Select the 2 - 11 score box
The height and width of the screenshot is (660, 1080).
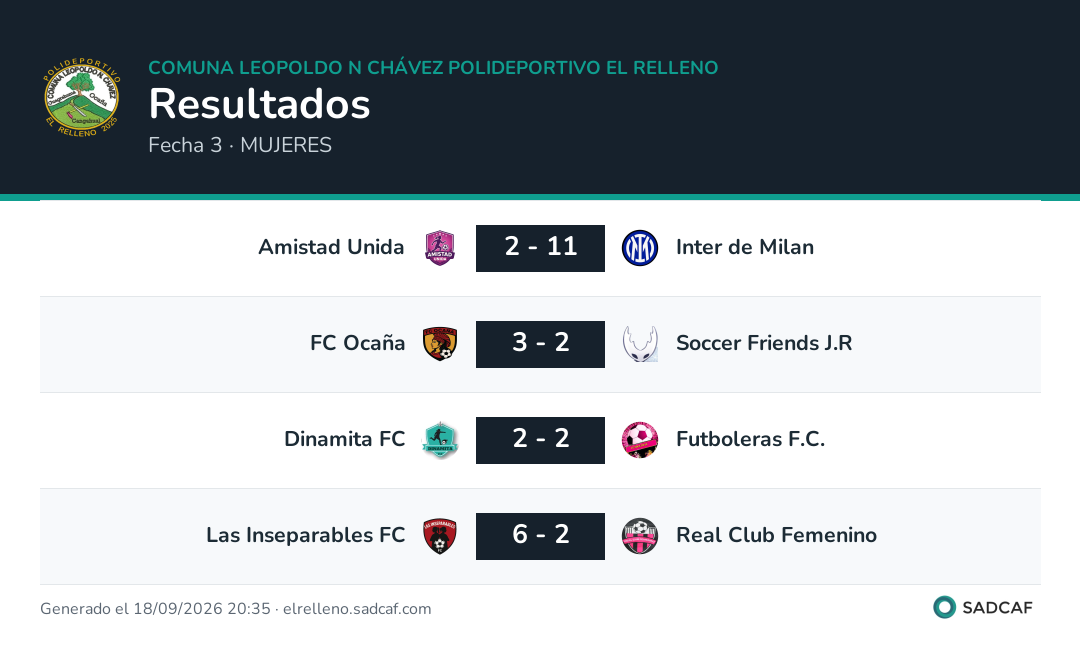541,248
